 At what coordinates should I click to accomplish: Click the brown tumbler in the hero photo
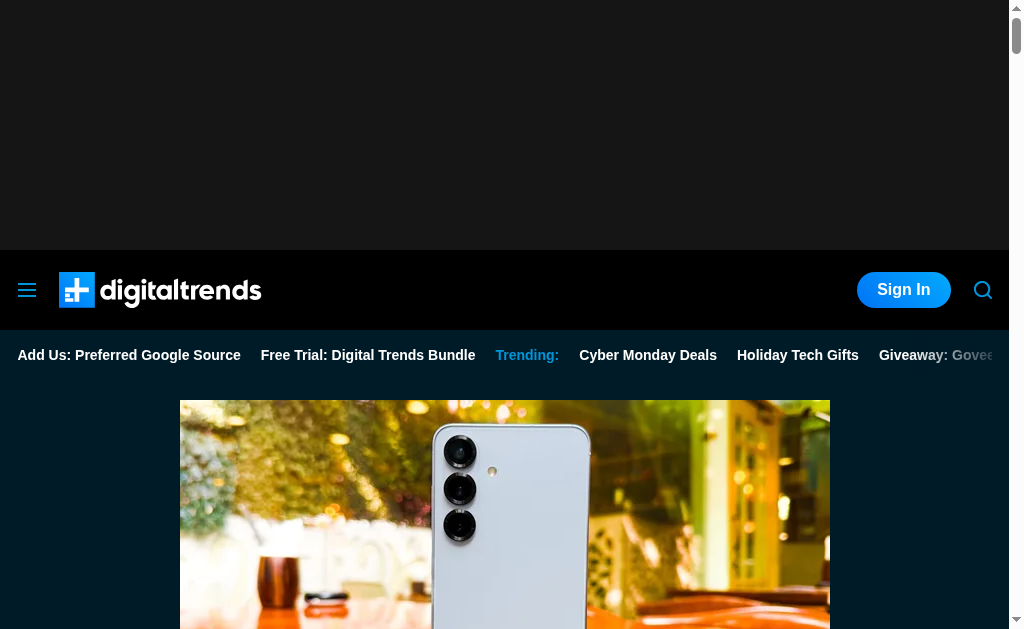coord(278,582)
